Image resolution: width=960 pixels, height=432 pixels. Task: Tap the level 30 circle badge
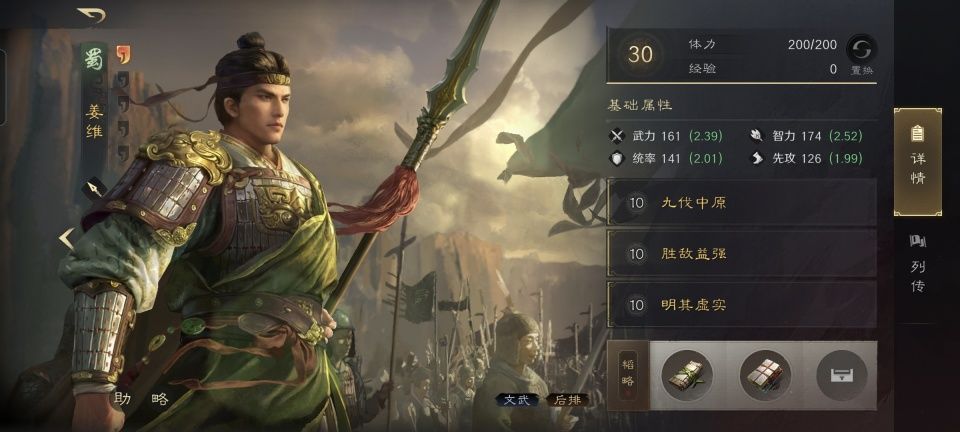[x=640, y=54]
